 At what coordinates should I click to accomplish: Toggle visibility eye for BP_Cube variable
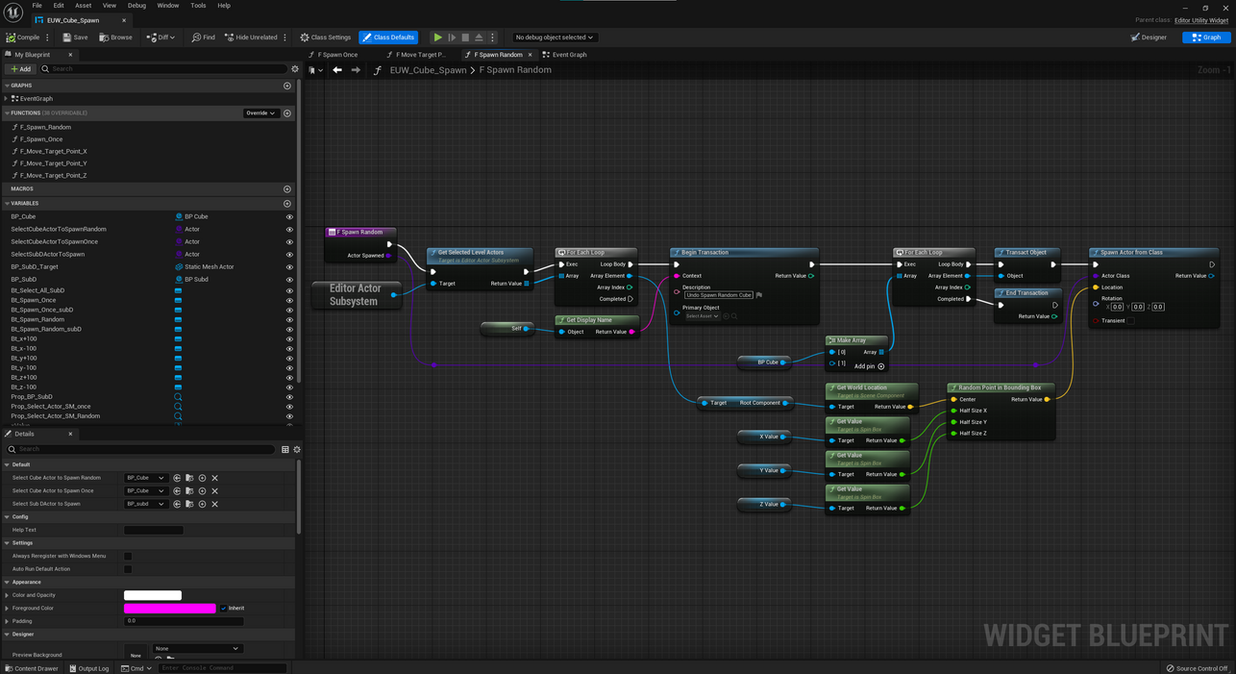point(290,217)
